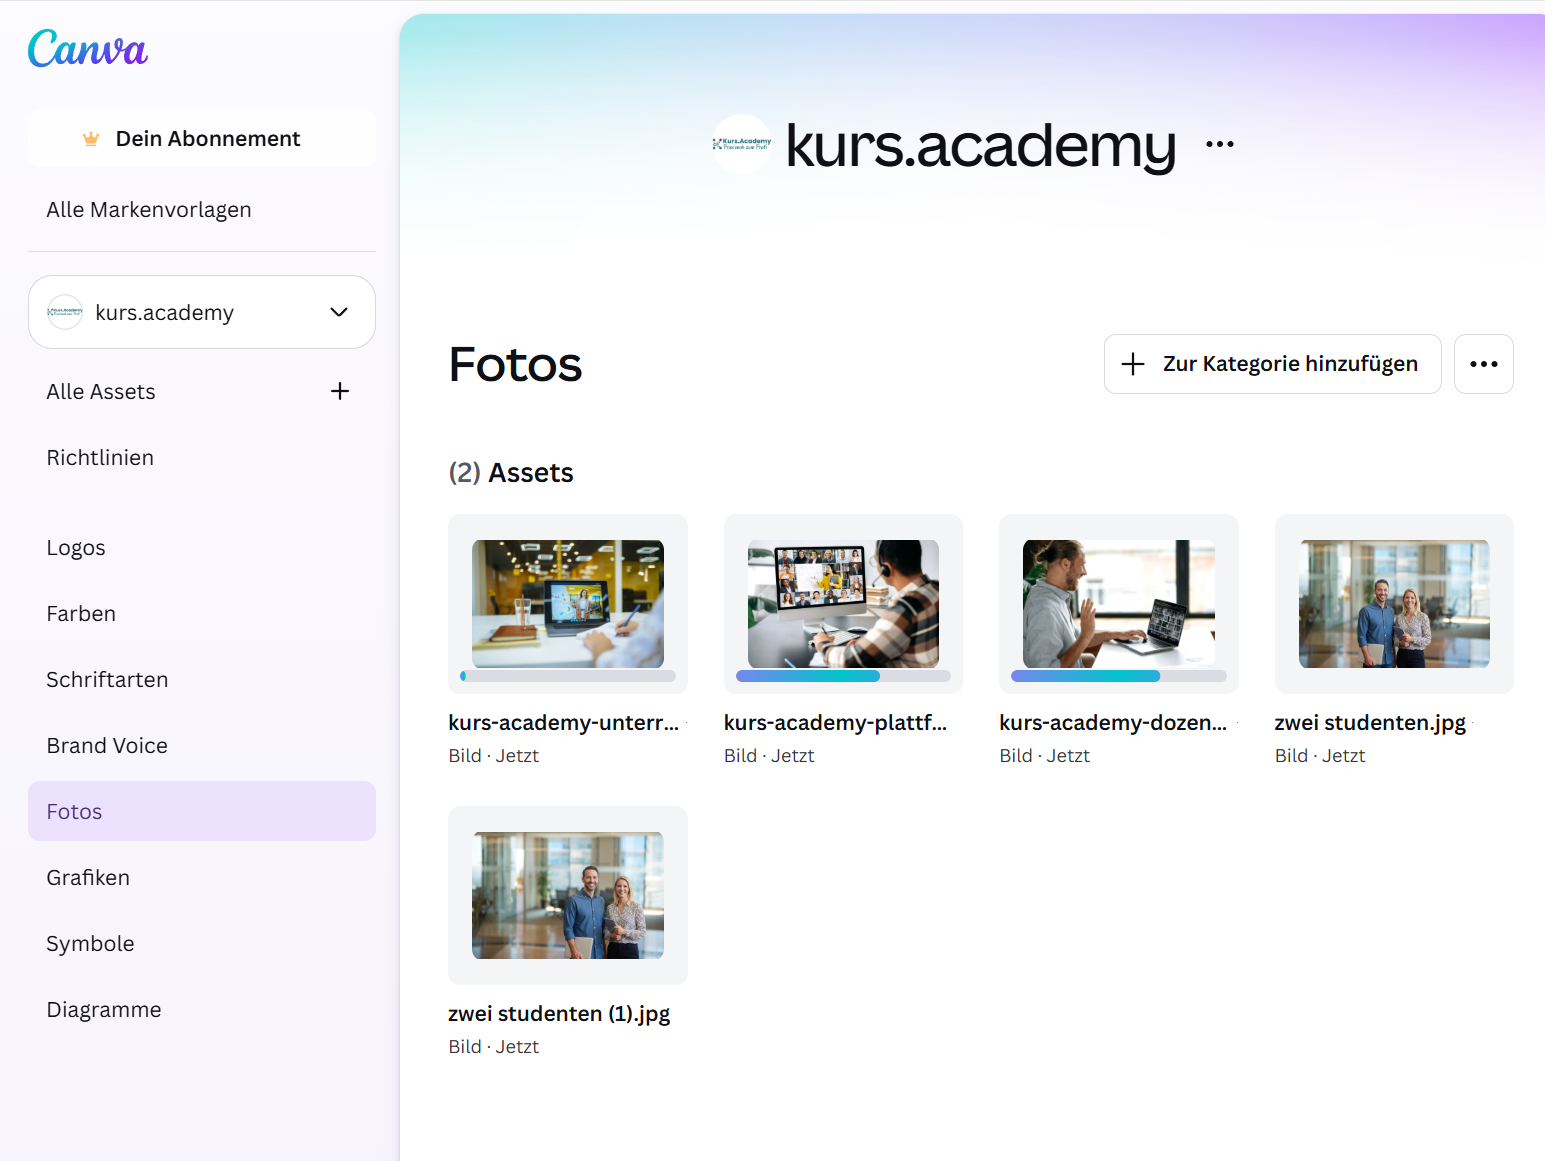
Task: Switch to the Grafiken category
Action: click(x=88, y=878)
